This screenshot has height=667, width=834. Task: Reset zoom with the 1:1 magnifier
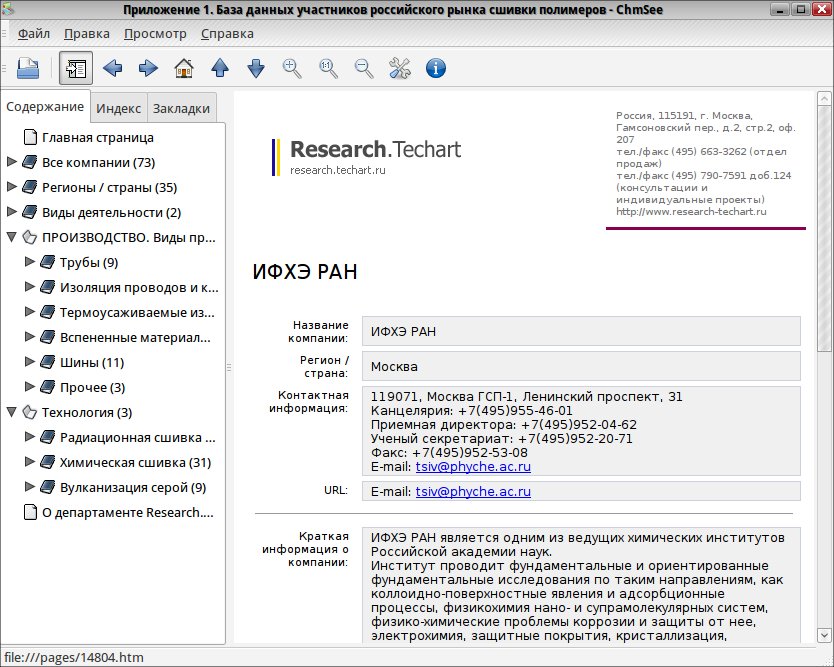pos(328,68)
